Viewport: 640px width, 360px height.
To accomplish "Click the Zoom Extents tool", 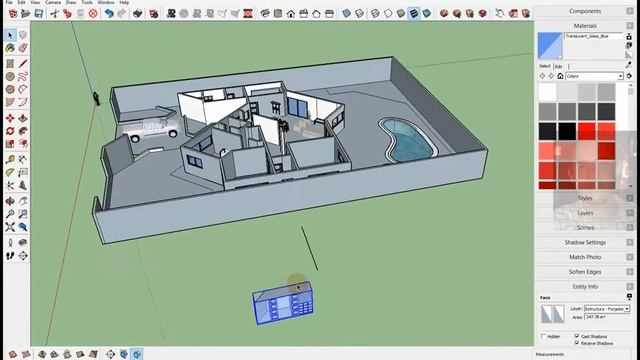I will 10,227.
